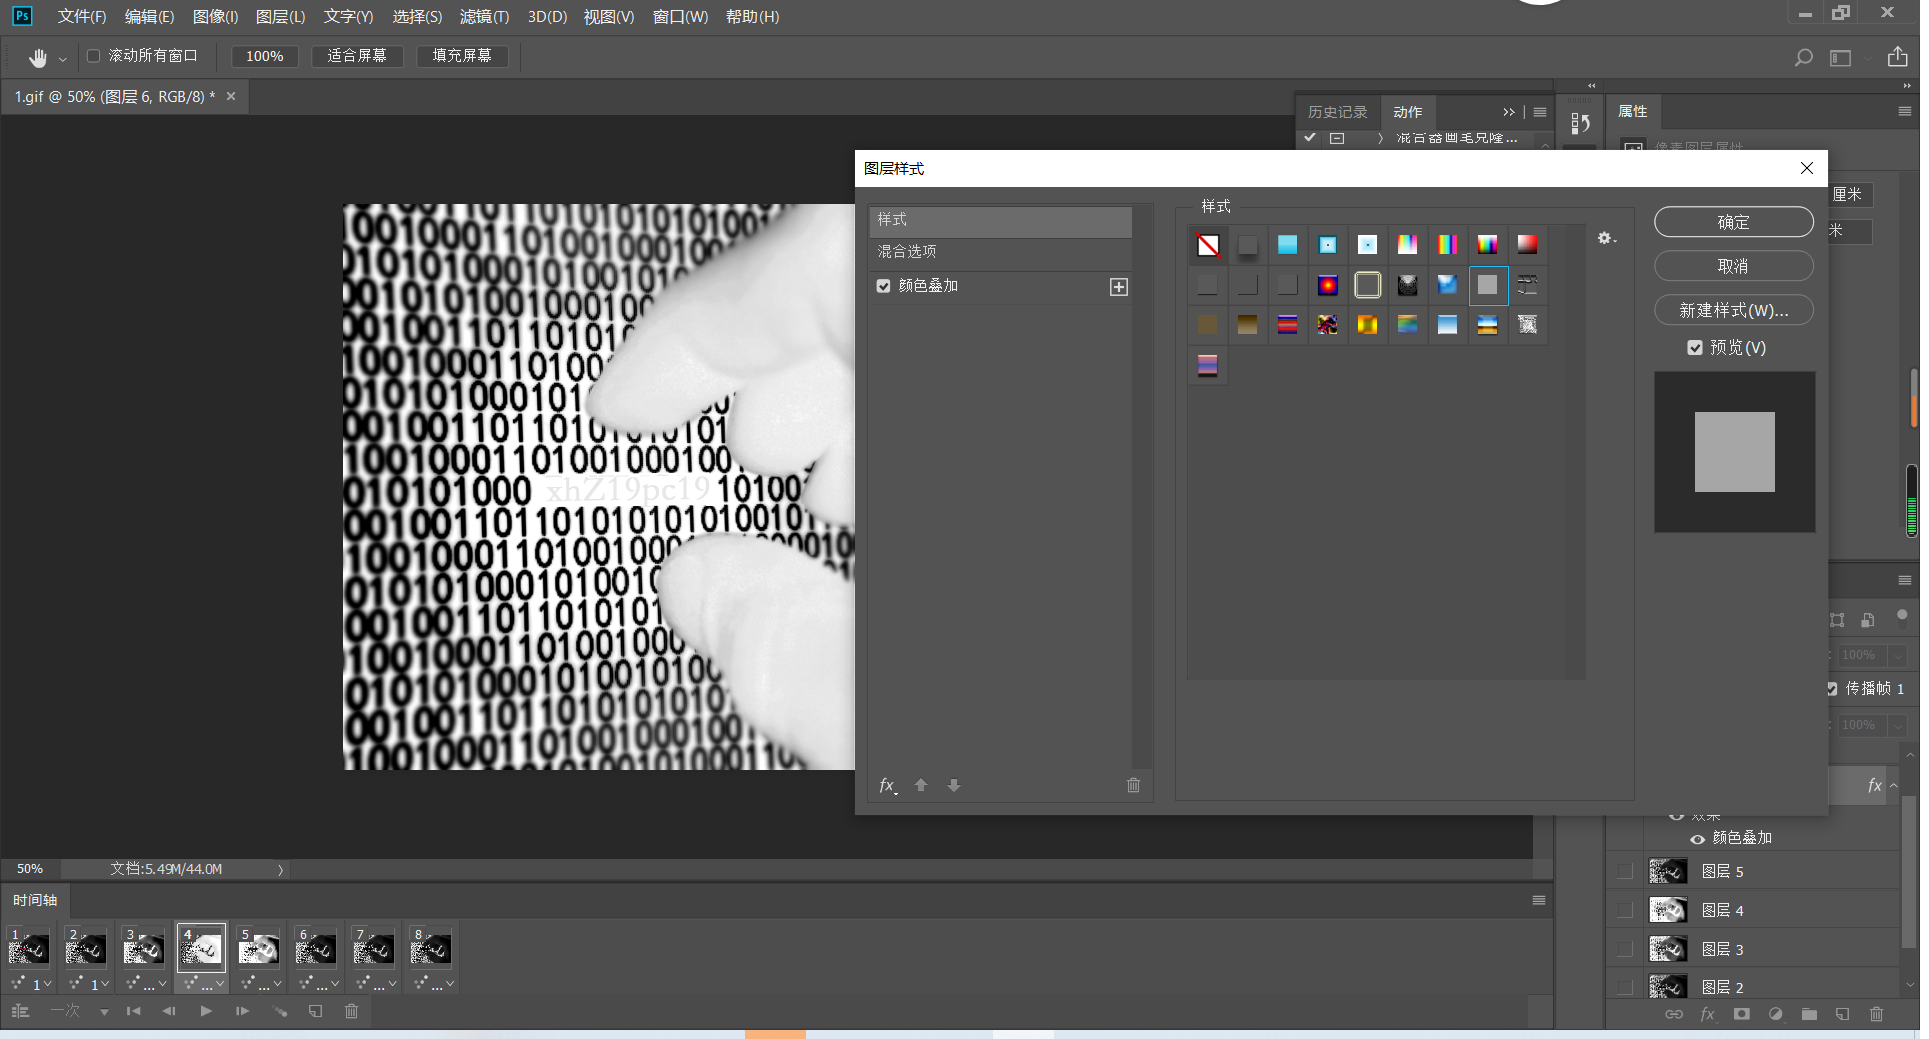Click the tween frames icon in timeline

[x=280, y=1011]
